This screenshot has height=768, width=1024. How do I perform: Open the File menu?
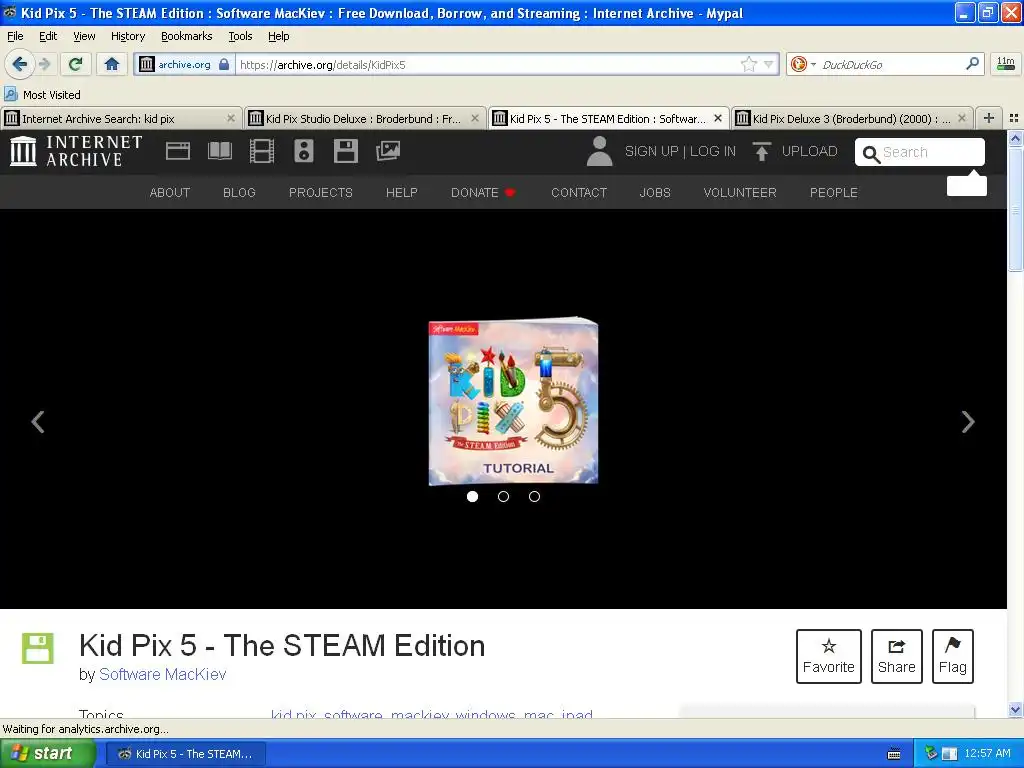pyautogui.click(x=15, y=36)
